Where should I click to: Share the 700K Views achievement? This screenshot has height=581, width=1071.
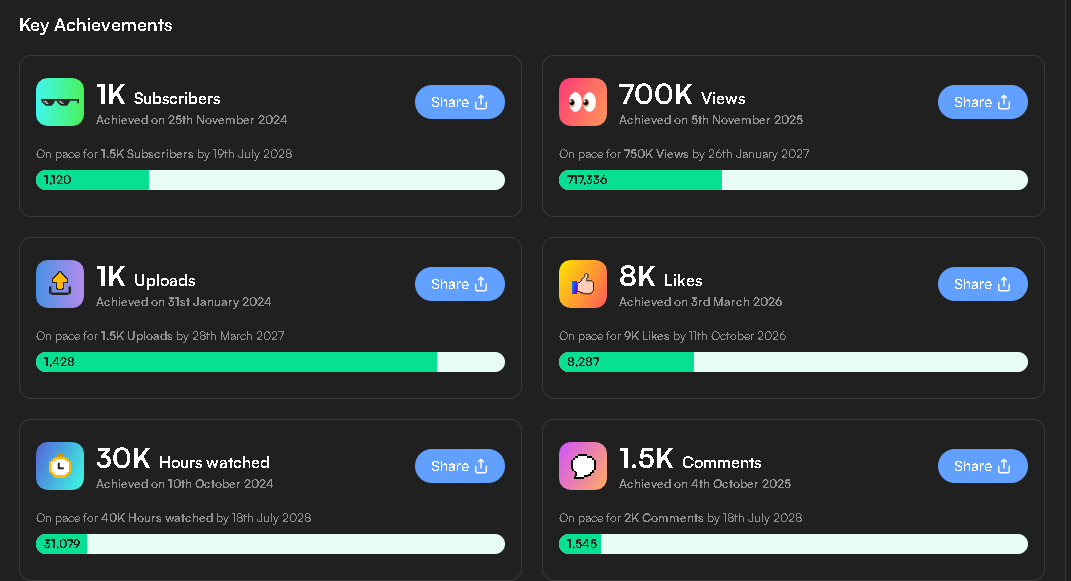pyautogui.click(x=982, y=102)
